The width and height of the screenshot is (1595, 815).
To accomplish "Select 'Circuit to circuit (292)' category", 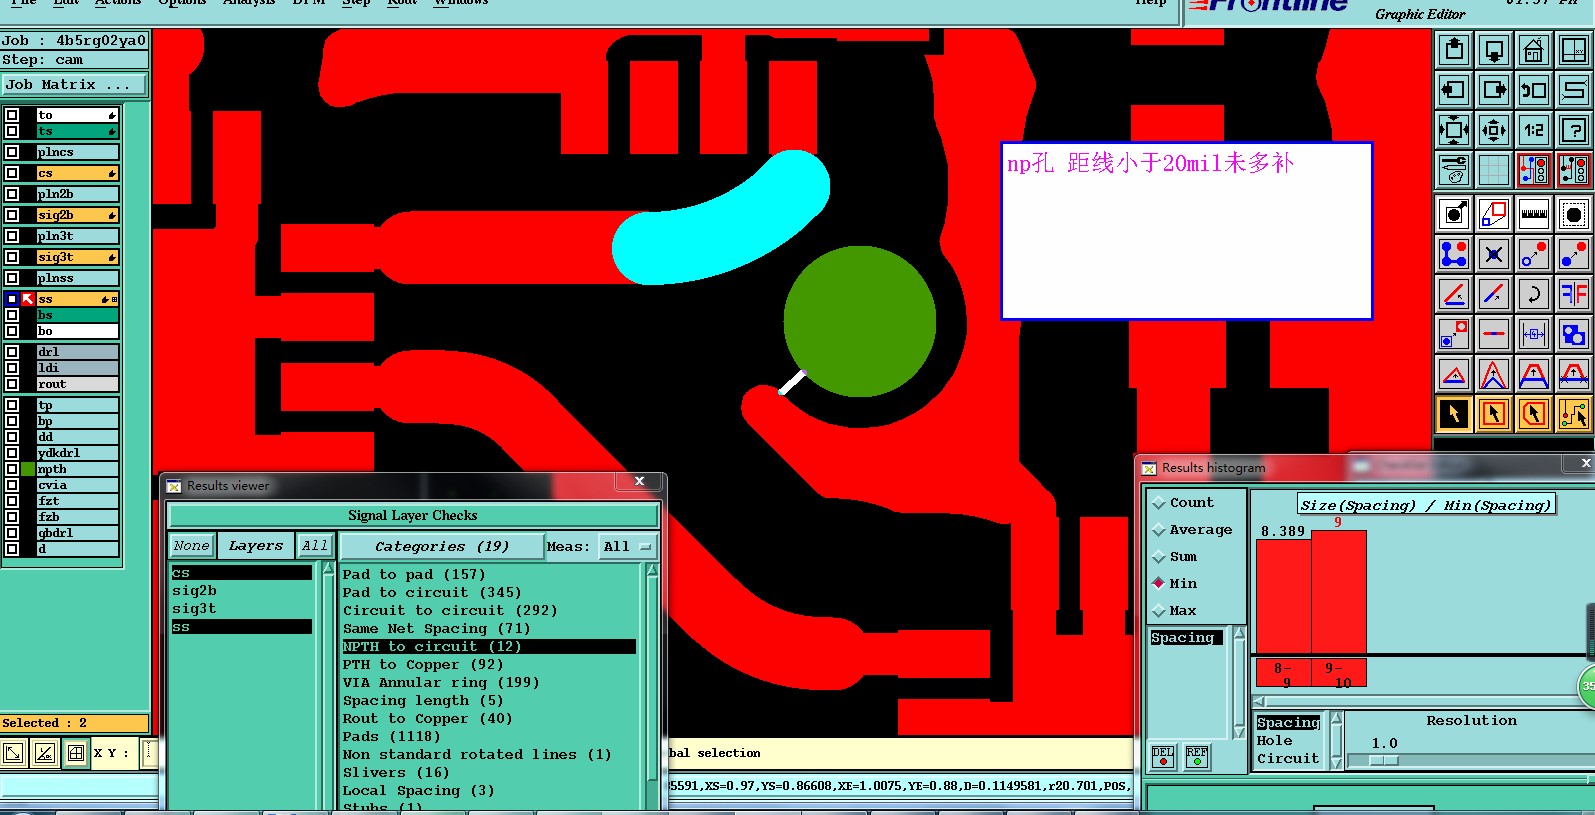I will [450, 611].
